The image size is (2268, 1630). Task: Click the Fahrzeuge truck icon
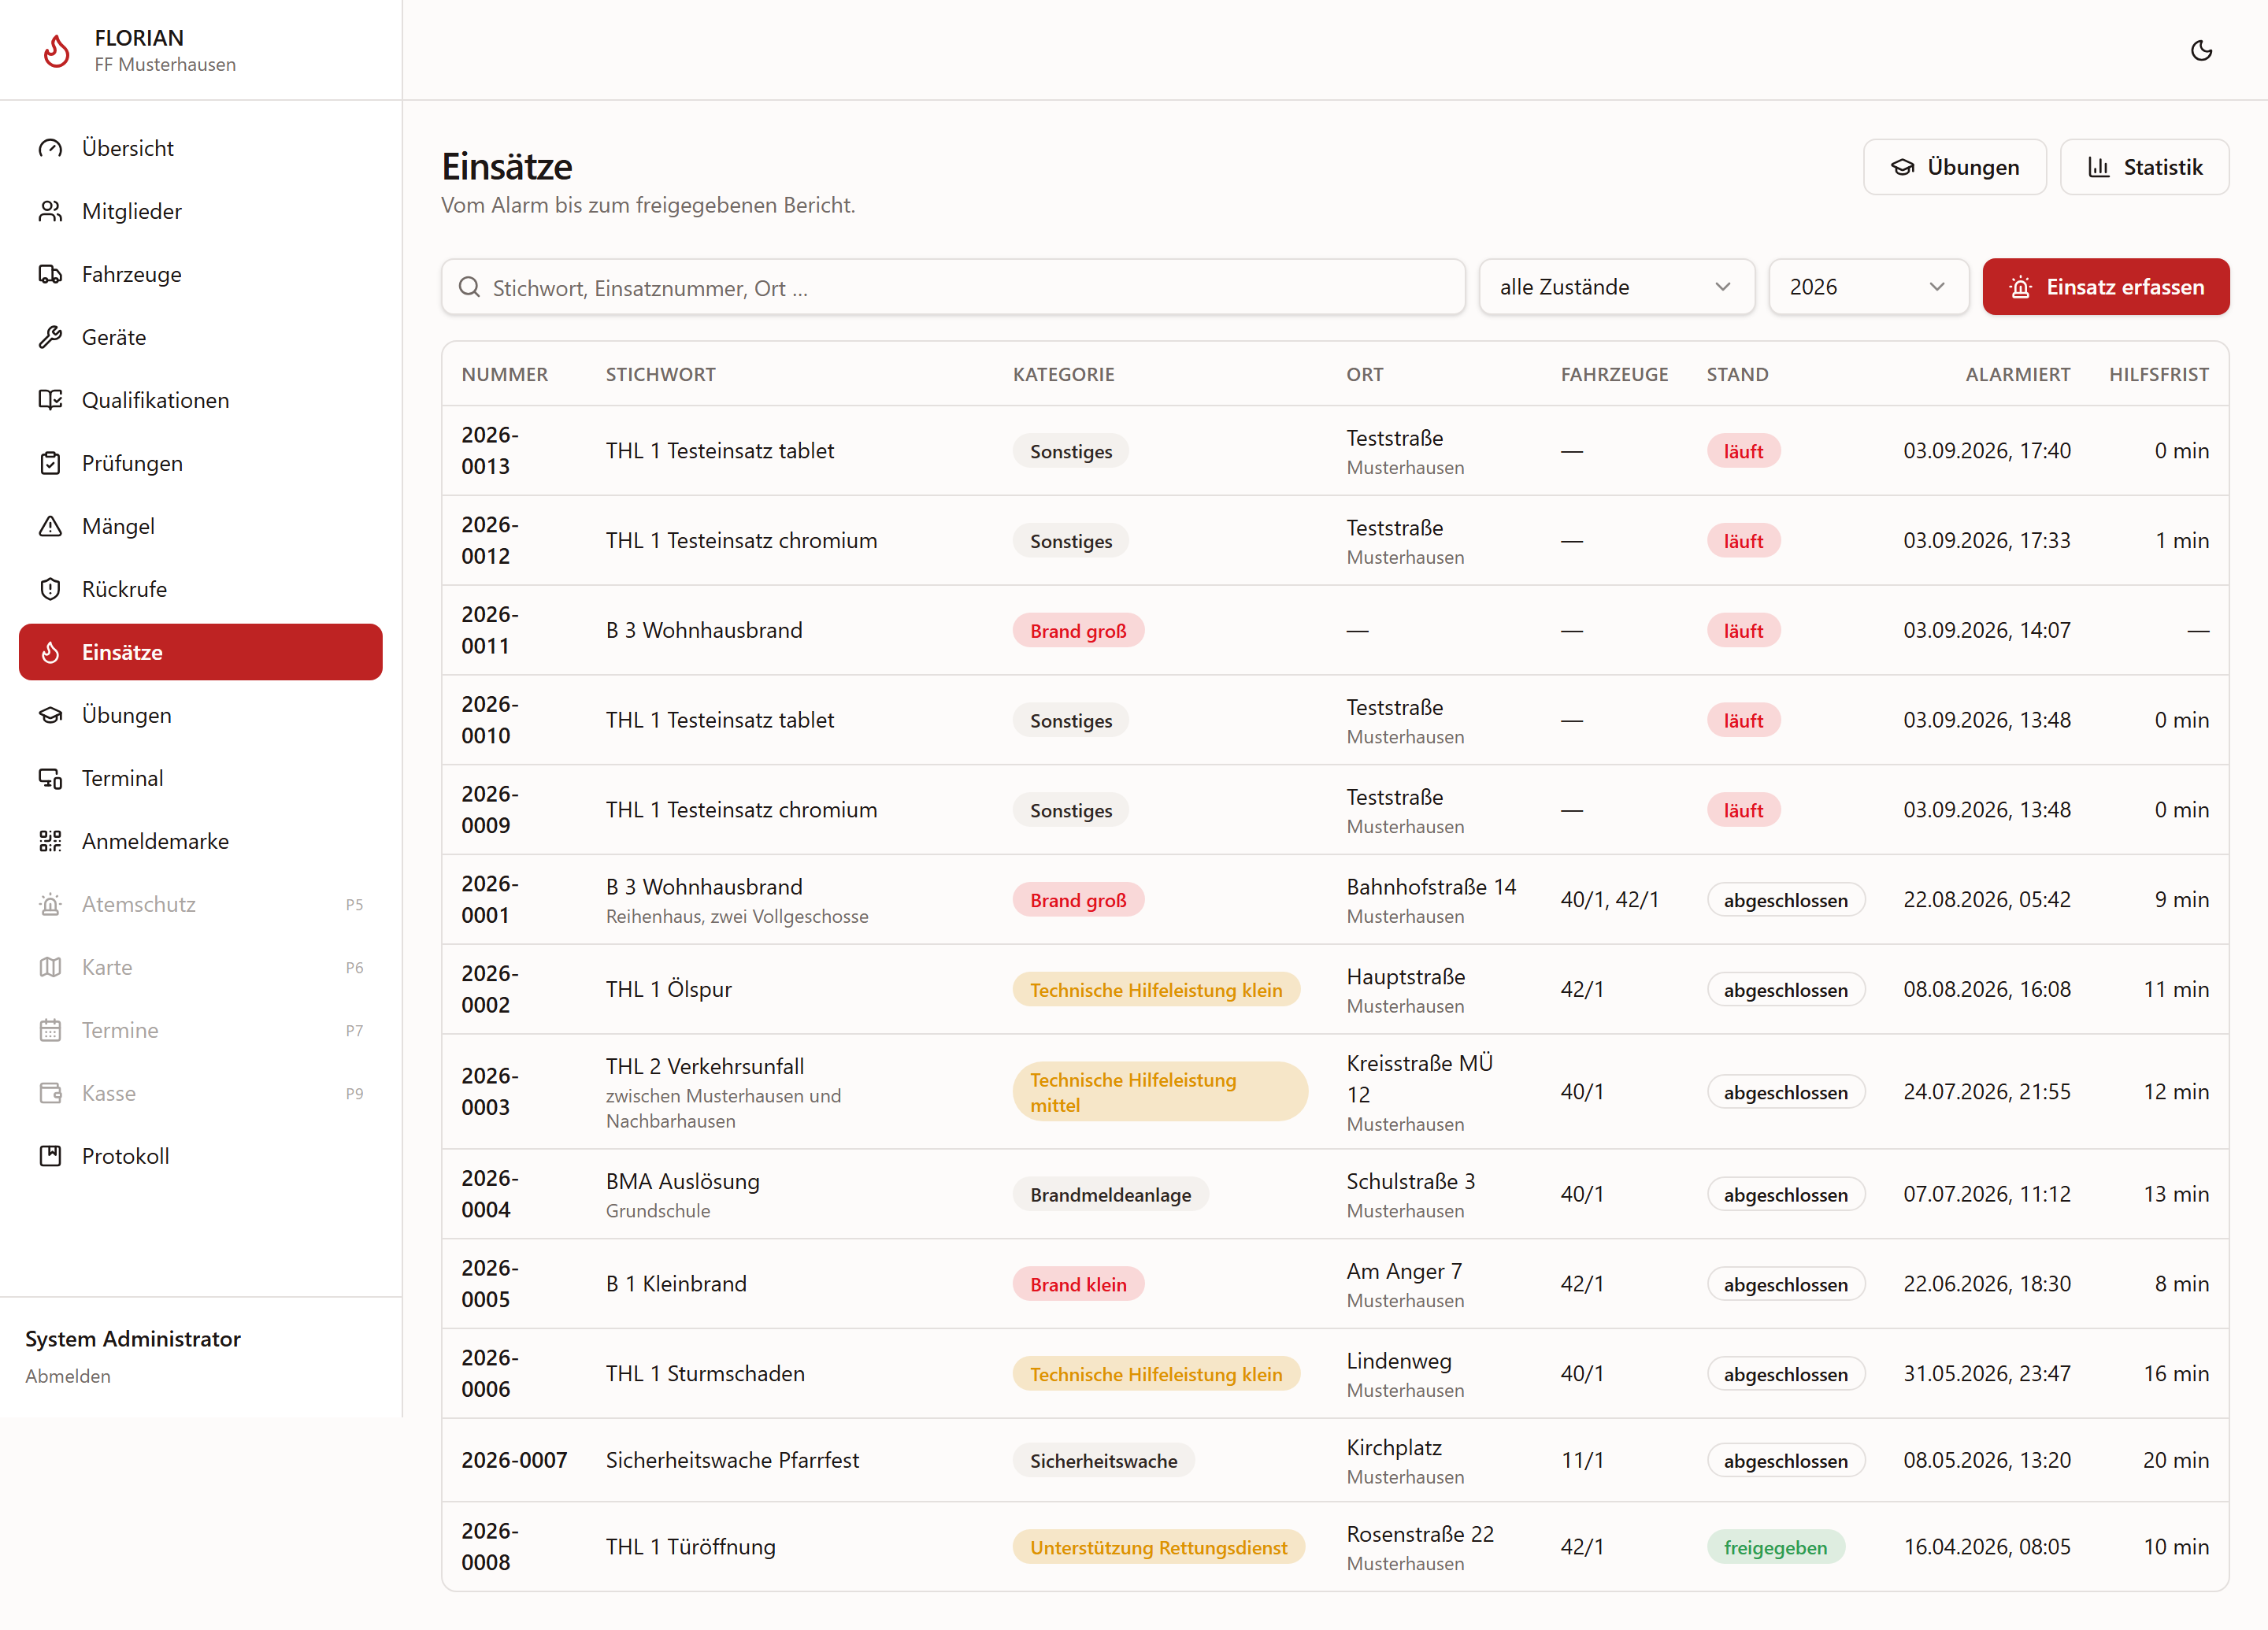50,274
